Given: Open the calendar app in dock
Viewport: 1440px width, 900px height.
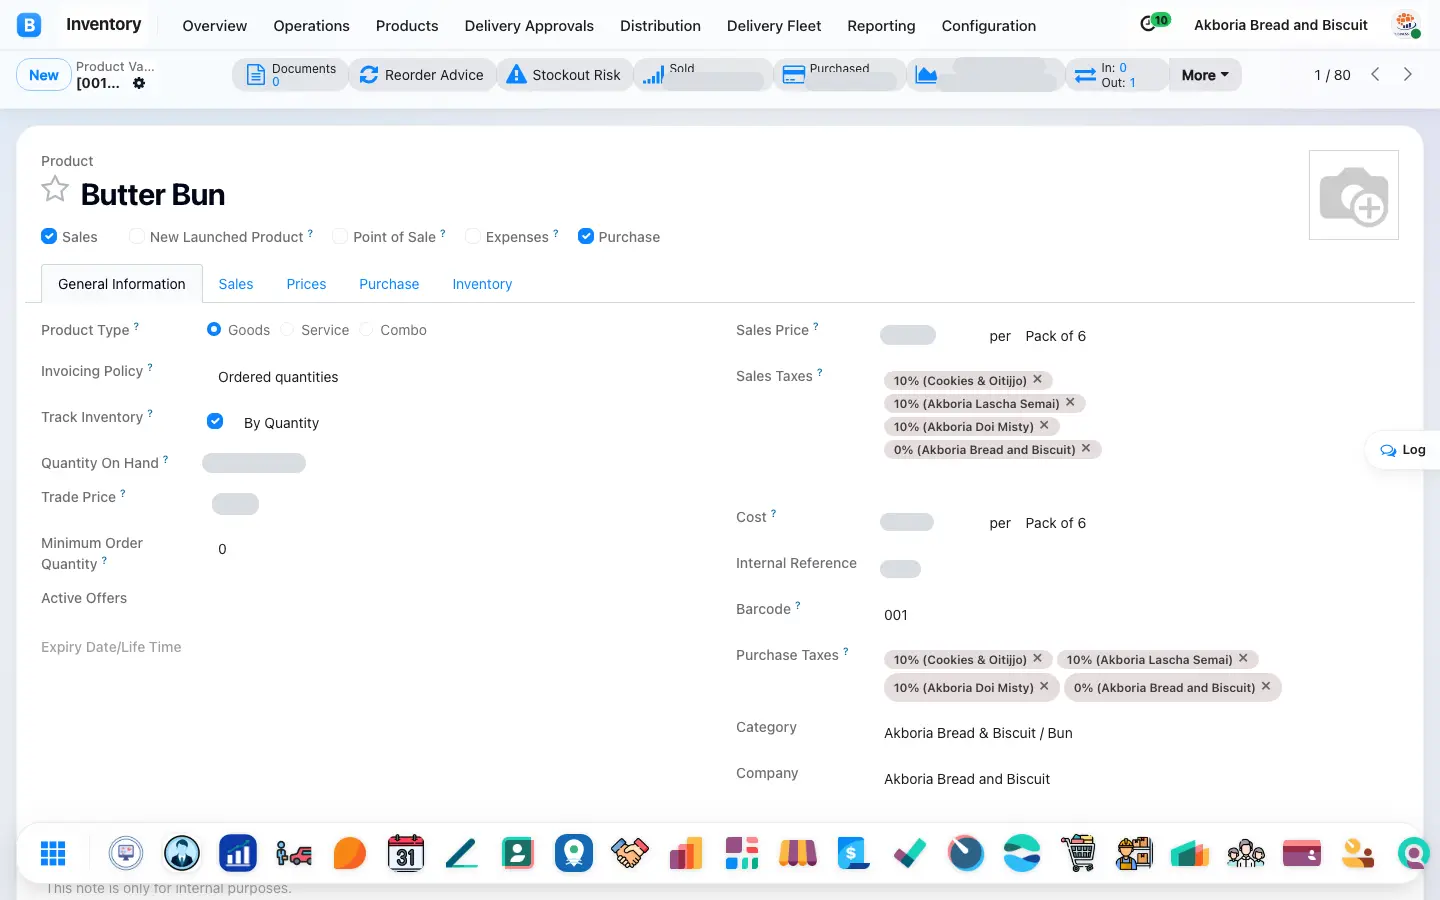Looking at the screenshot, I should [x=405, y=853].
